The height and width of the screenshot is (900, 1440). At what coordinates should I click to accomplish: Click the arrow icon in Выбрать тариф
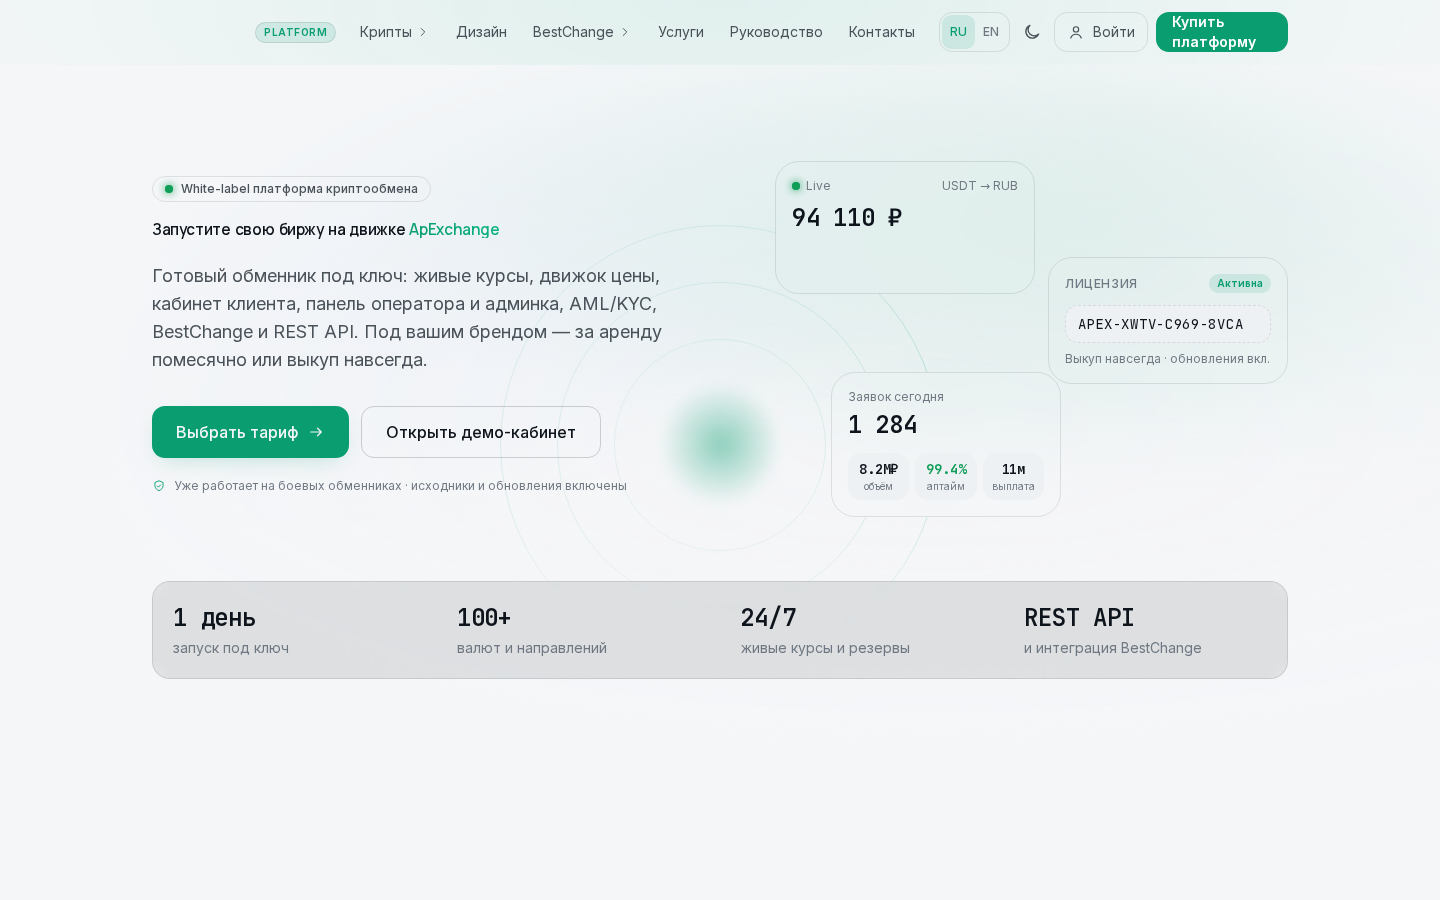tap(316, 432)
